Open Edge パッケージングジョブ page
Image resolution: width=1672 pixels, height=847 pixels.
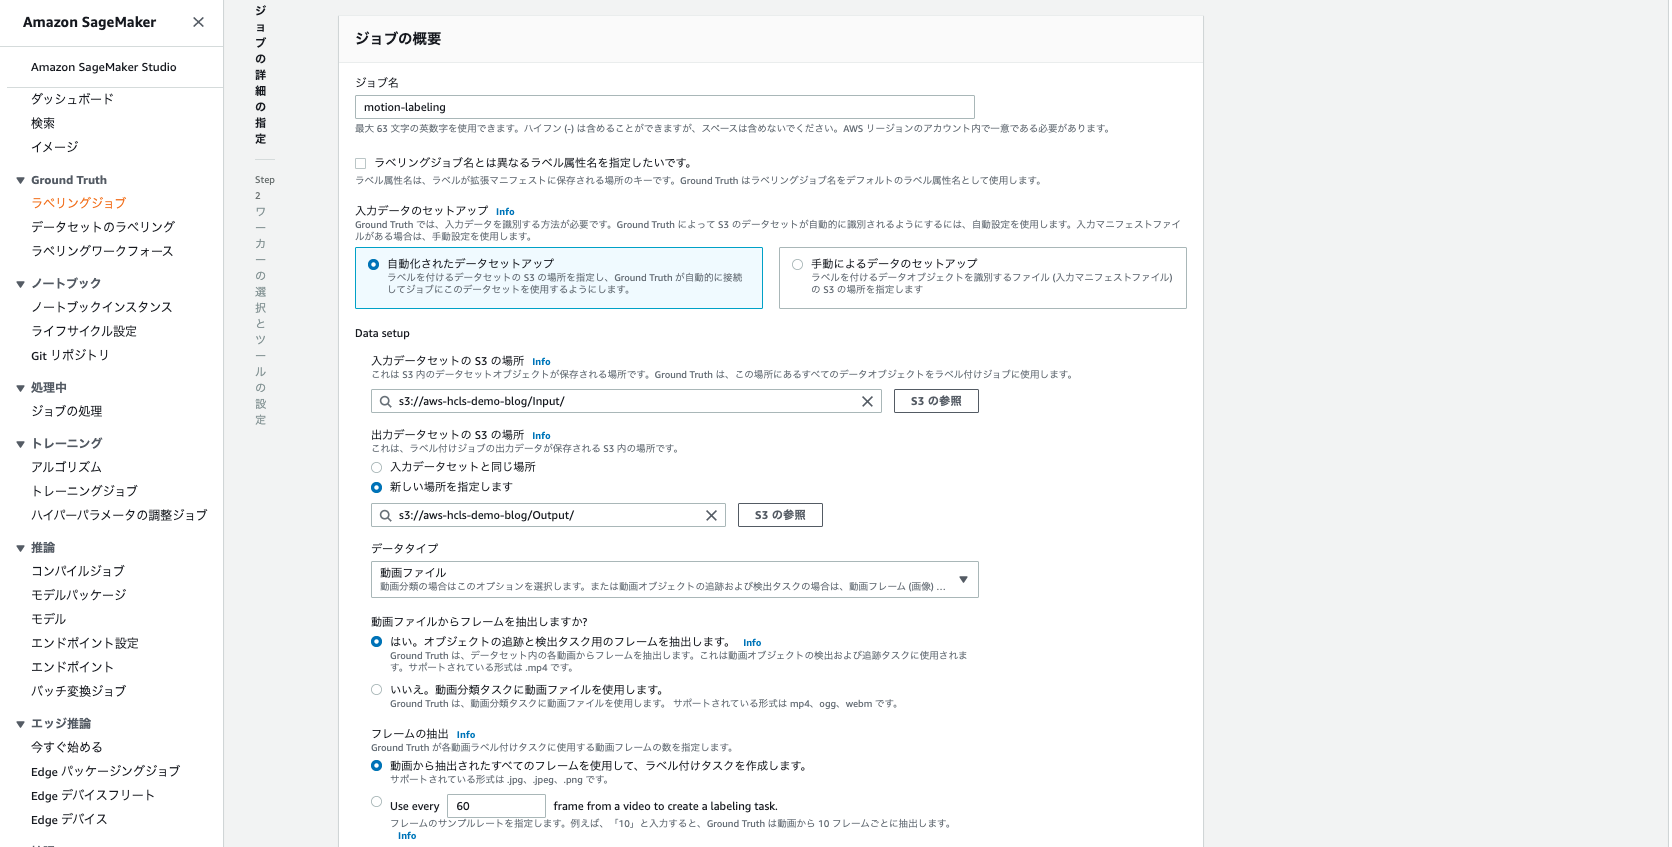click(x=105, y=771)
